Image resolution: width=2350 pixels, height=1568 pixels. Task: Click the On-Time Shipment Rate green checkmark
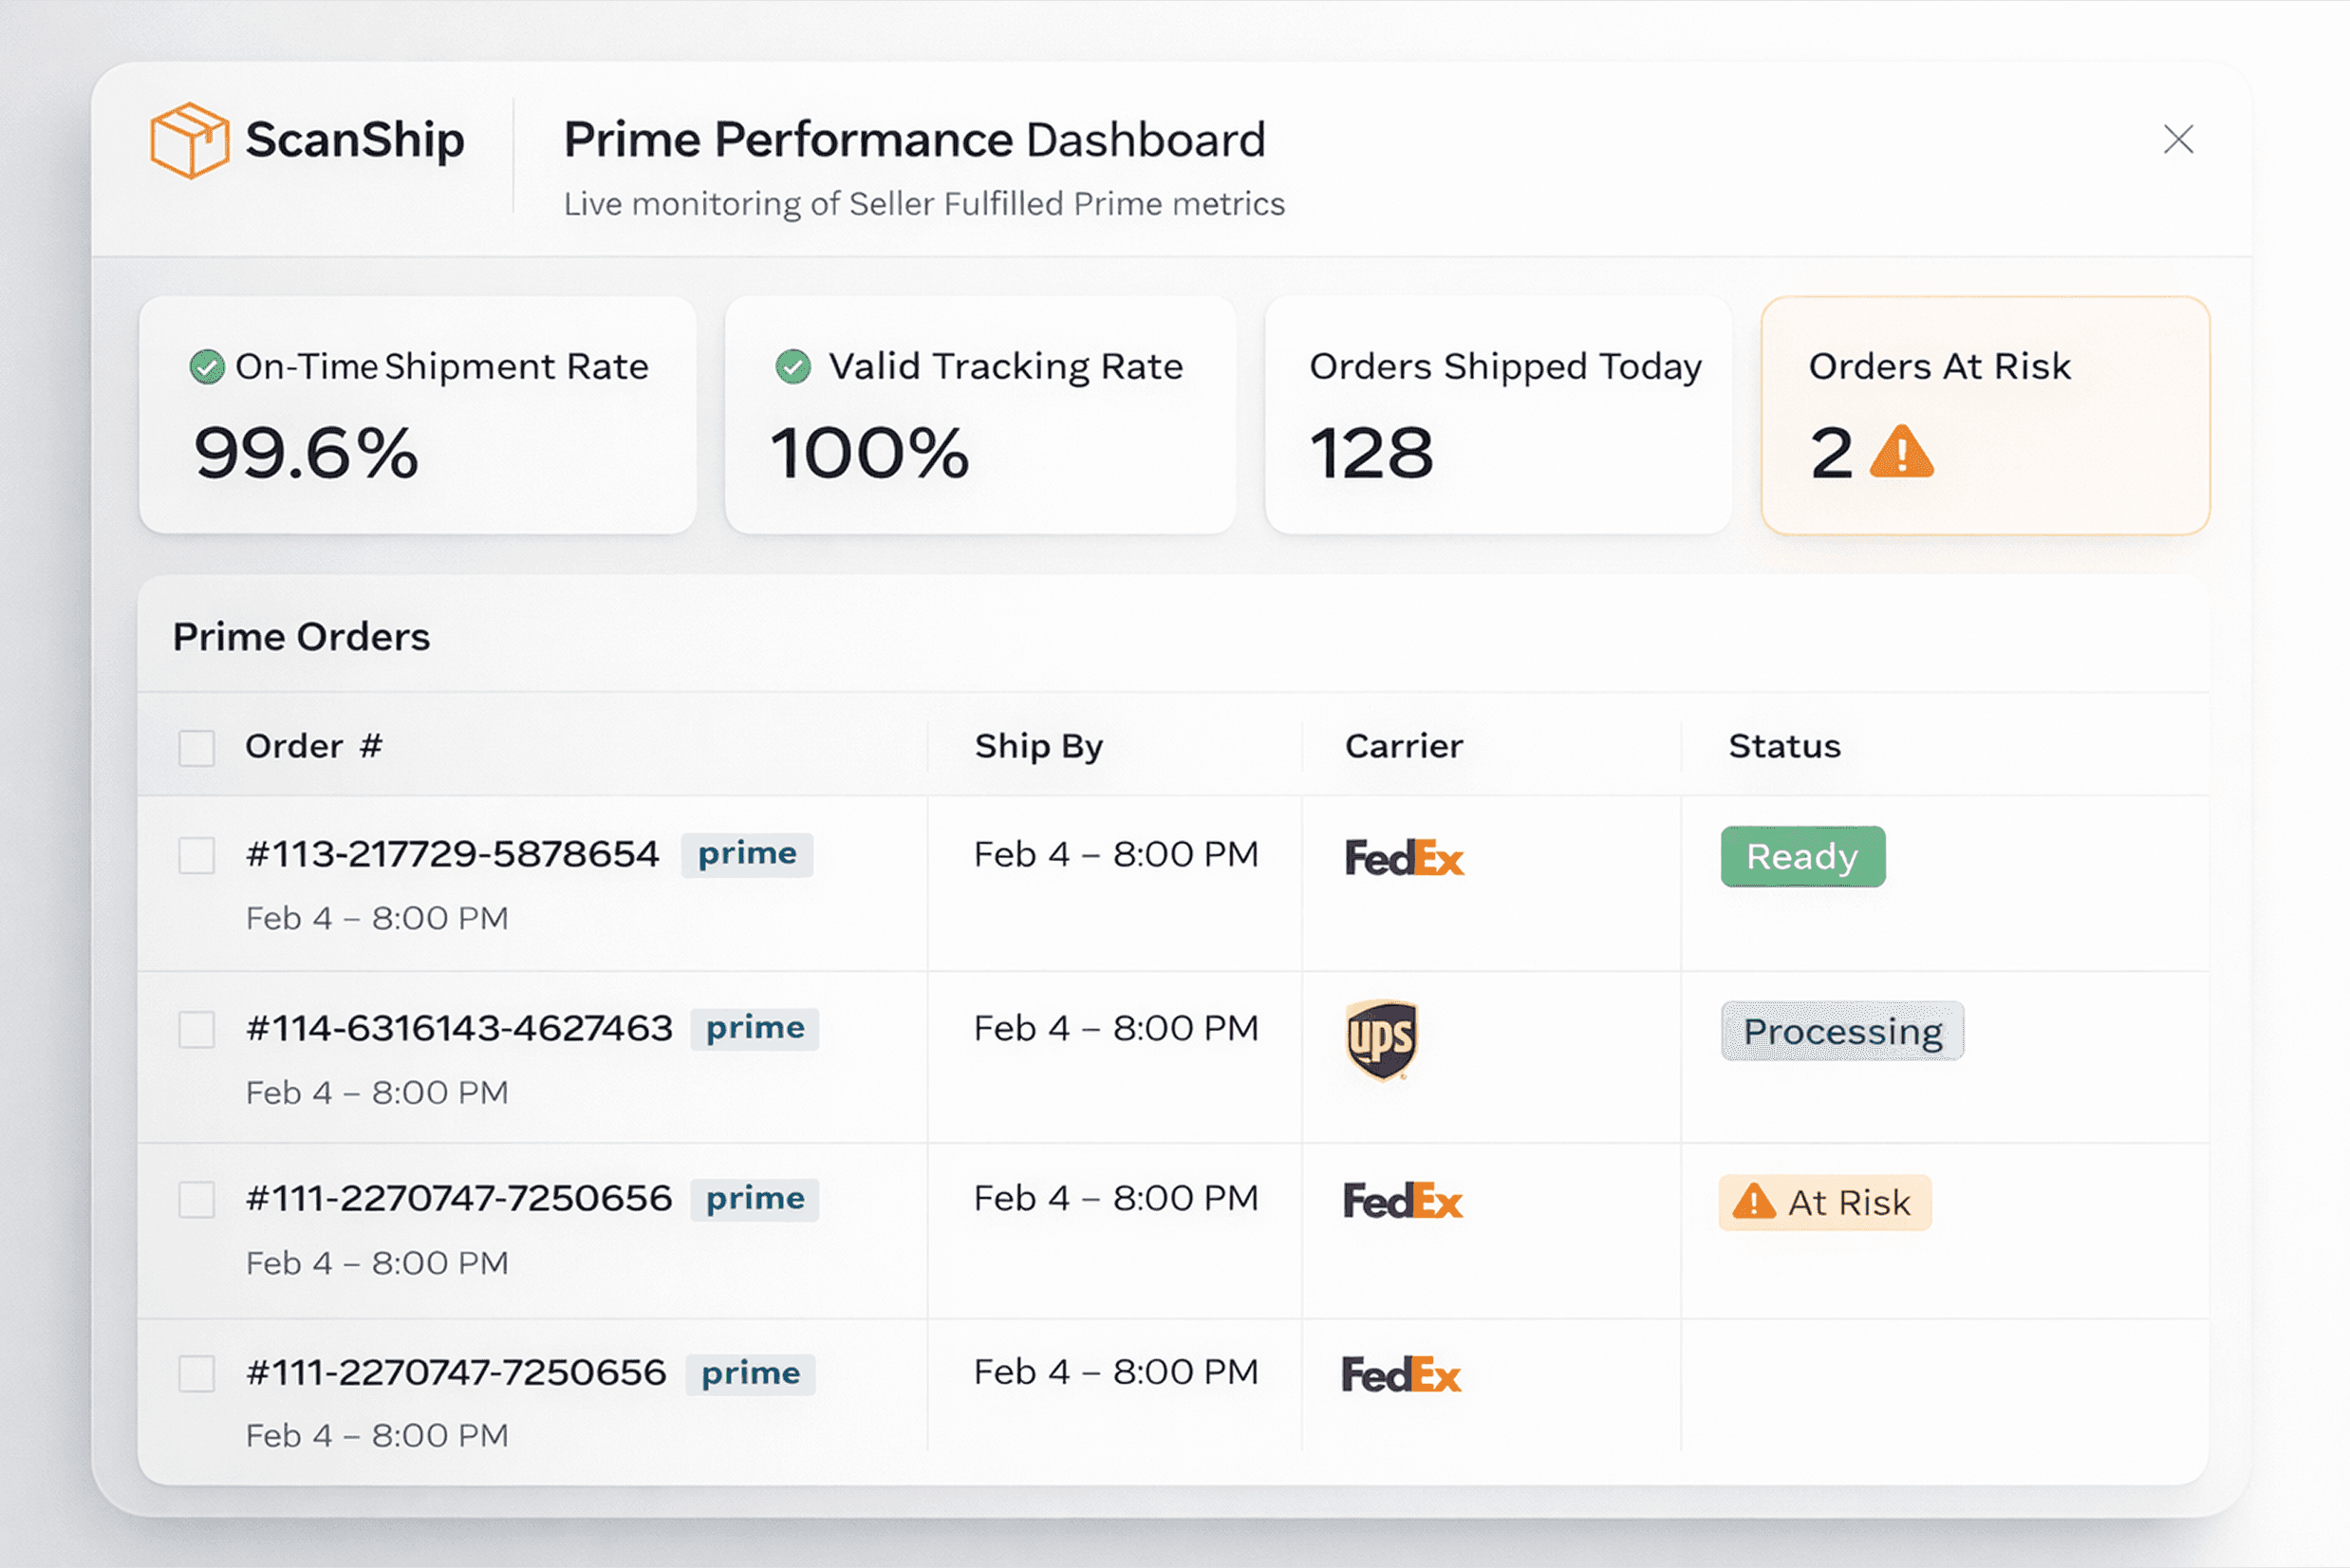[207, 367]
